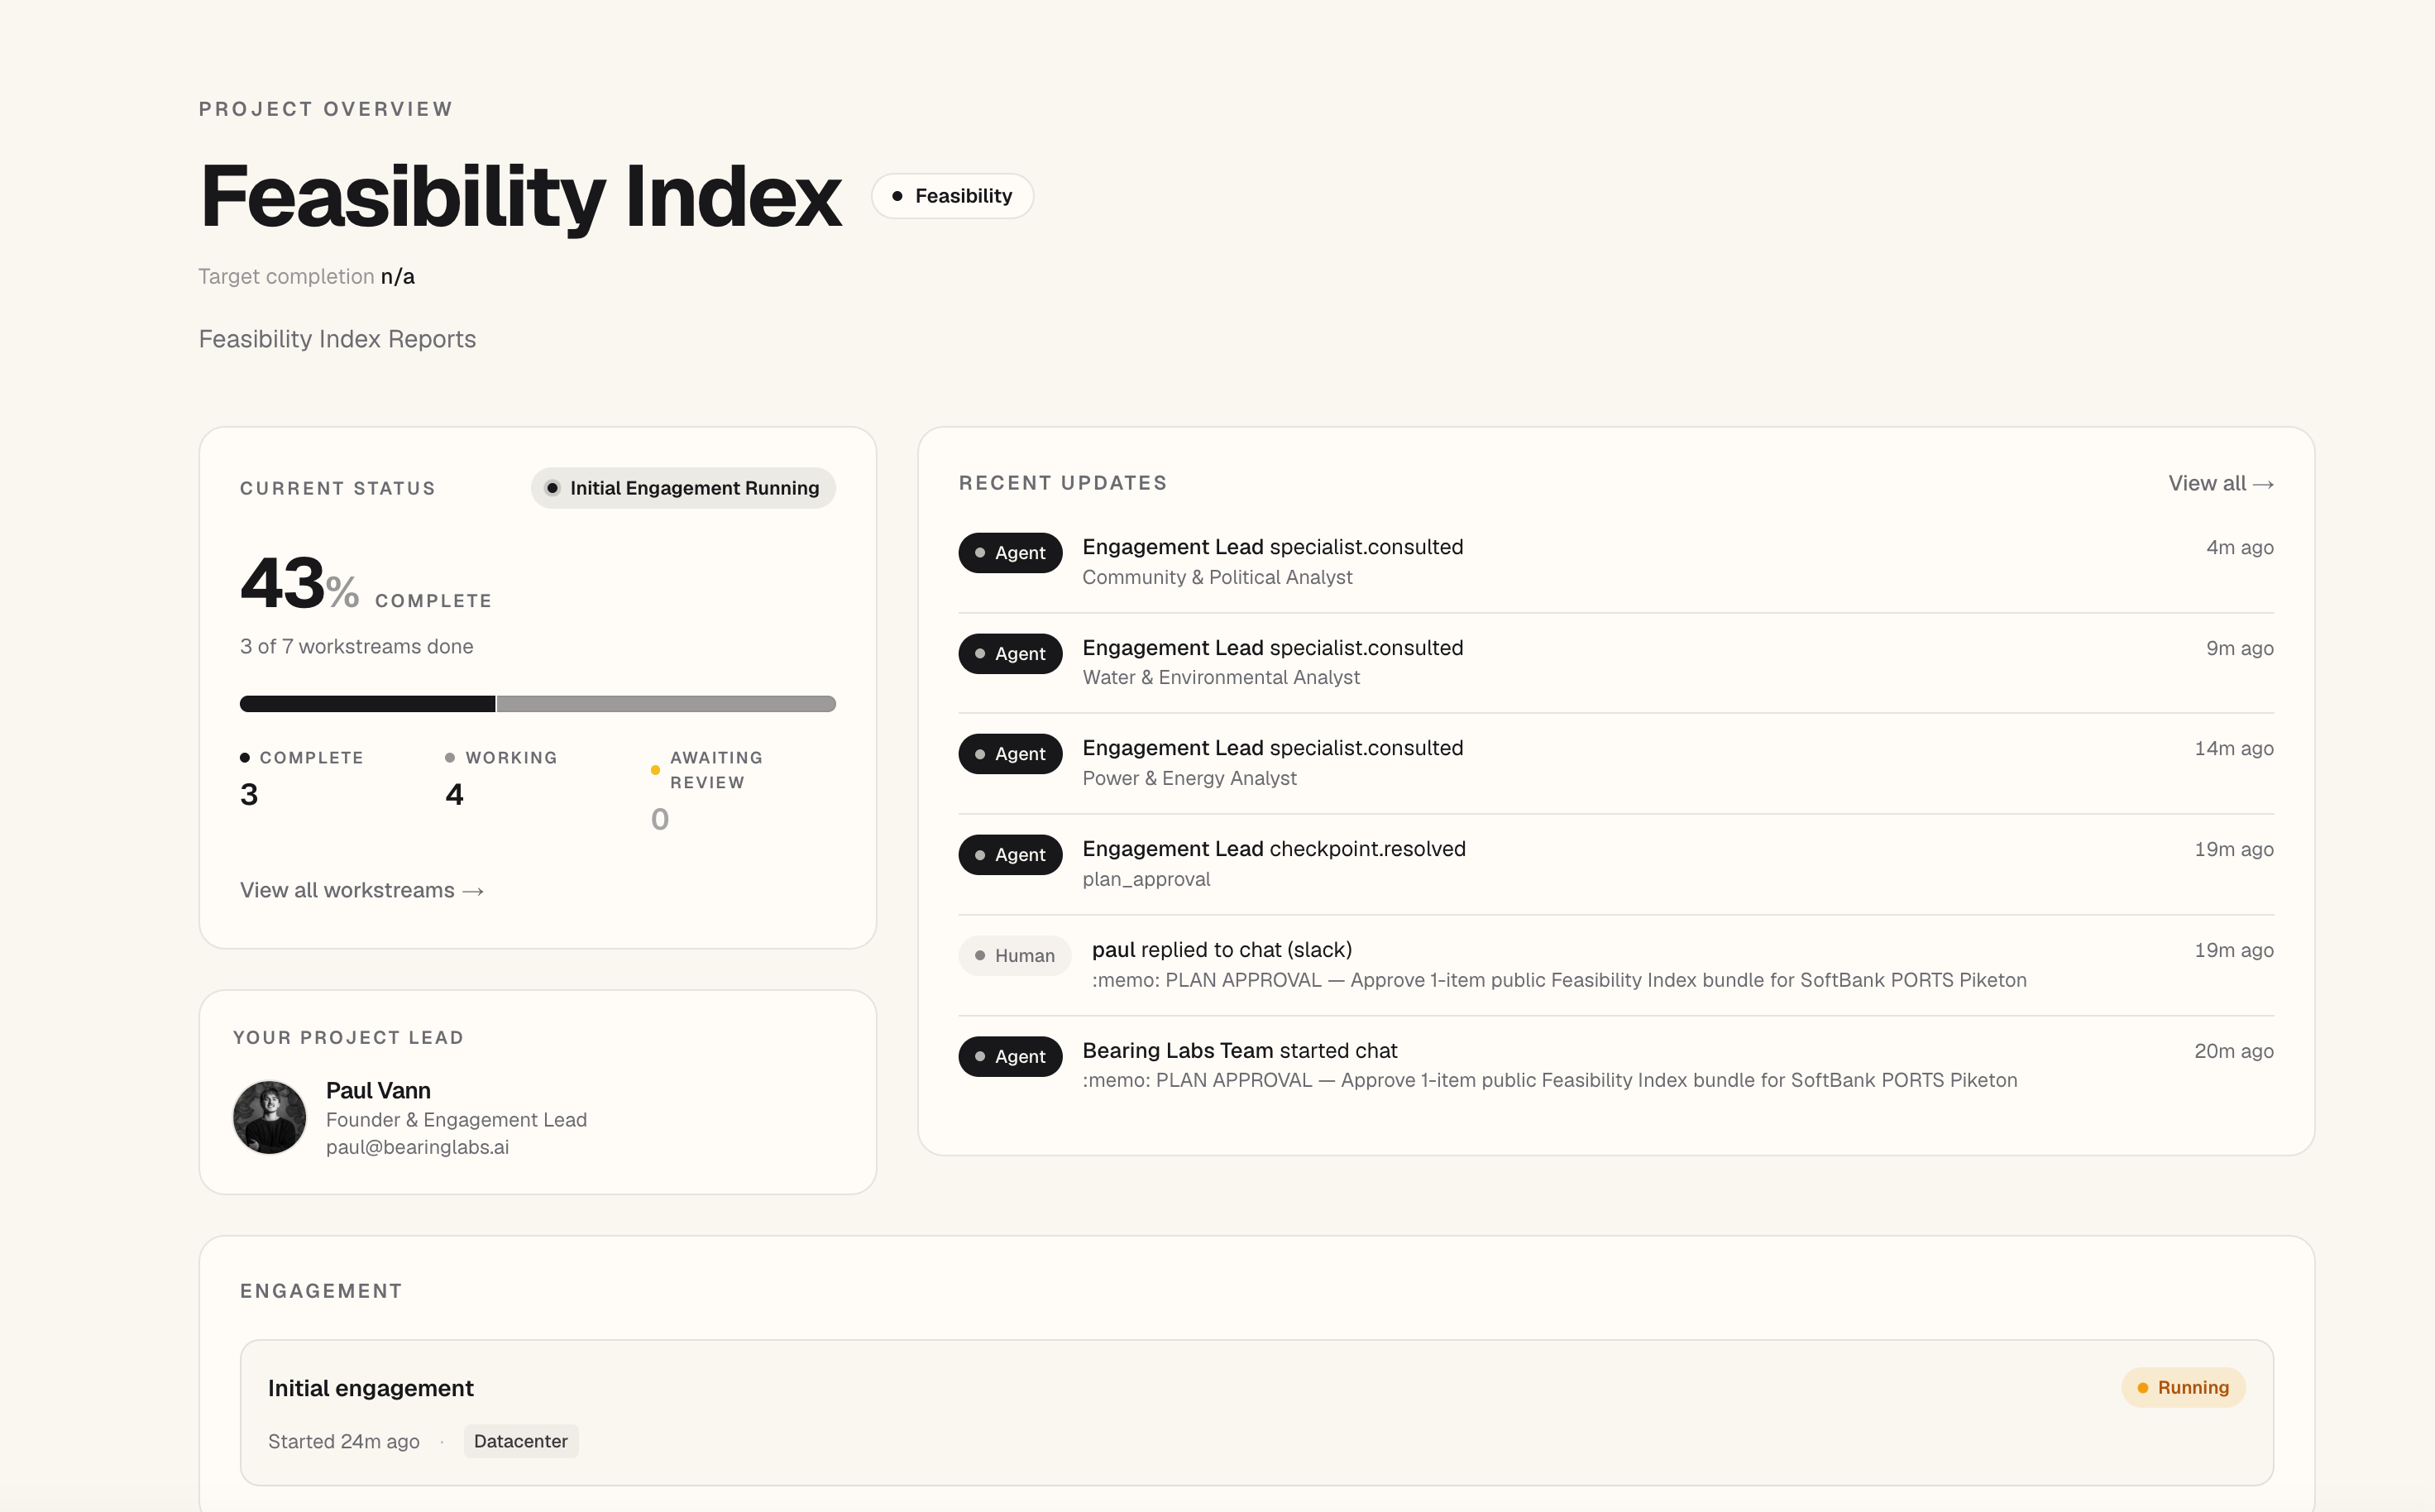Click the Agent badge on Power & Energy Analyst update
Viewport: 2435px width, 1512px height.
pyautogui.click(x=1010, y=754)
